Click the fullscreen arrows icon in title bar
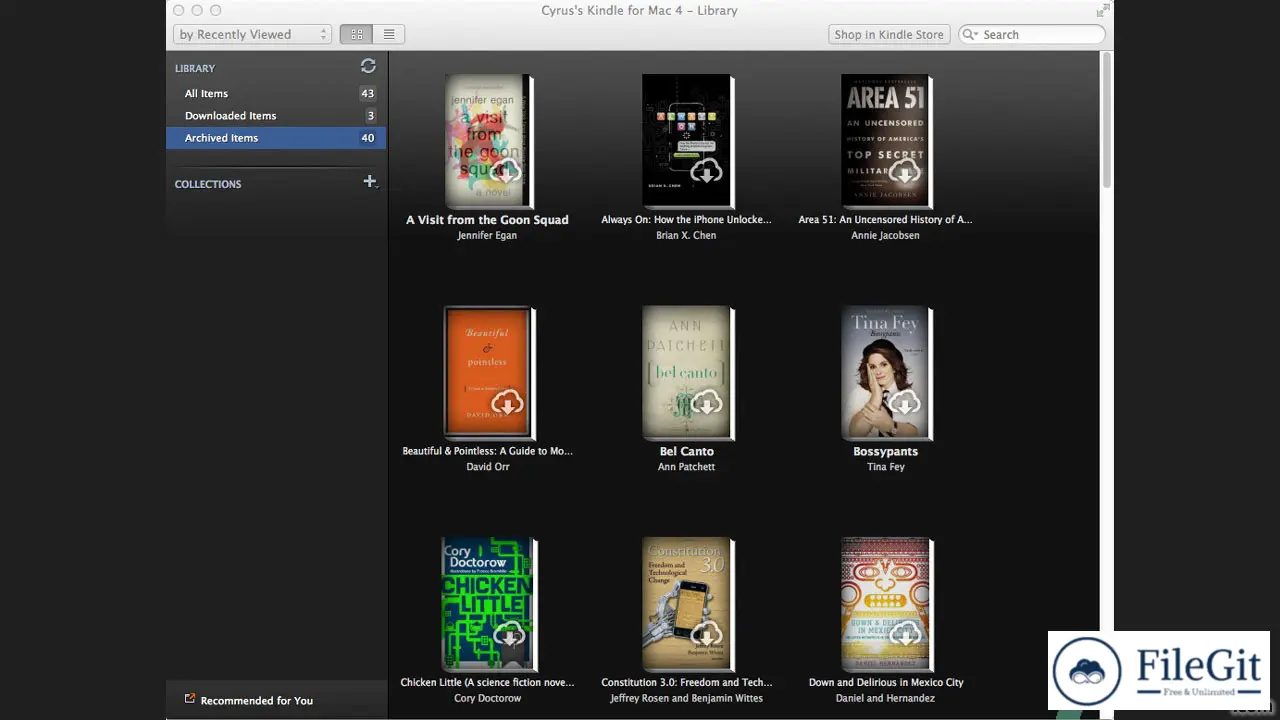Viewport: 1280px width, 720px height. tap(1103, 10)
